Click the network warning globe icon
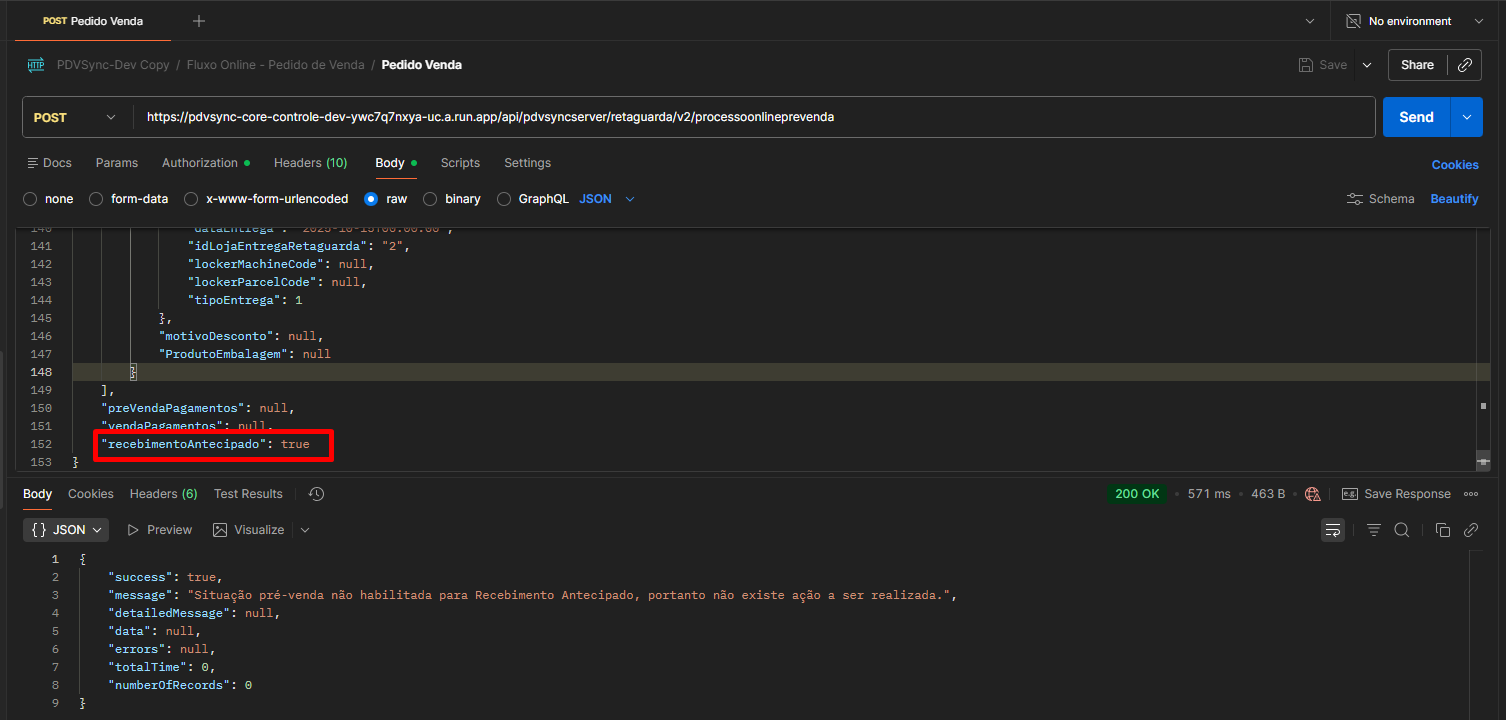 point(1313,494)
